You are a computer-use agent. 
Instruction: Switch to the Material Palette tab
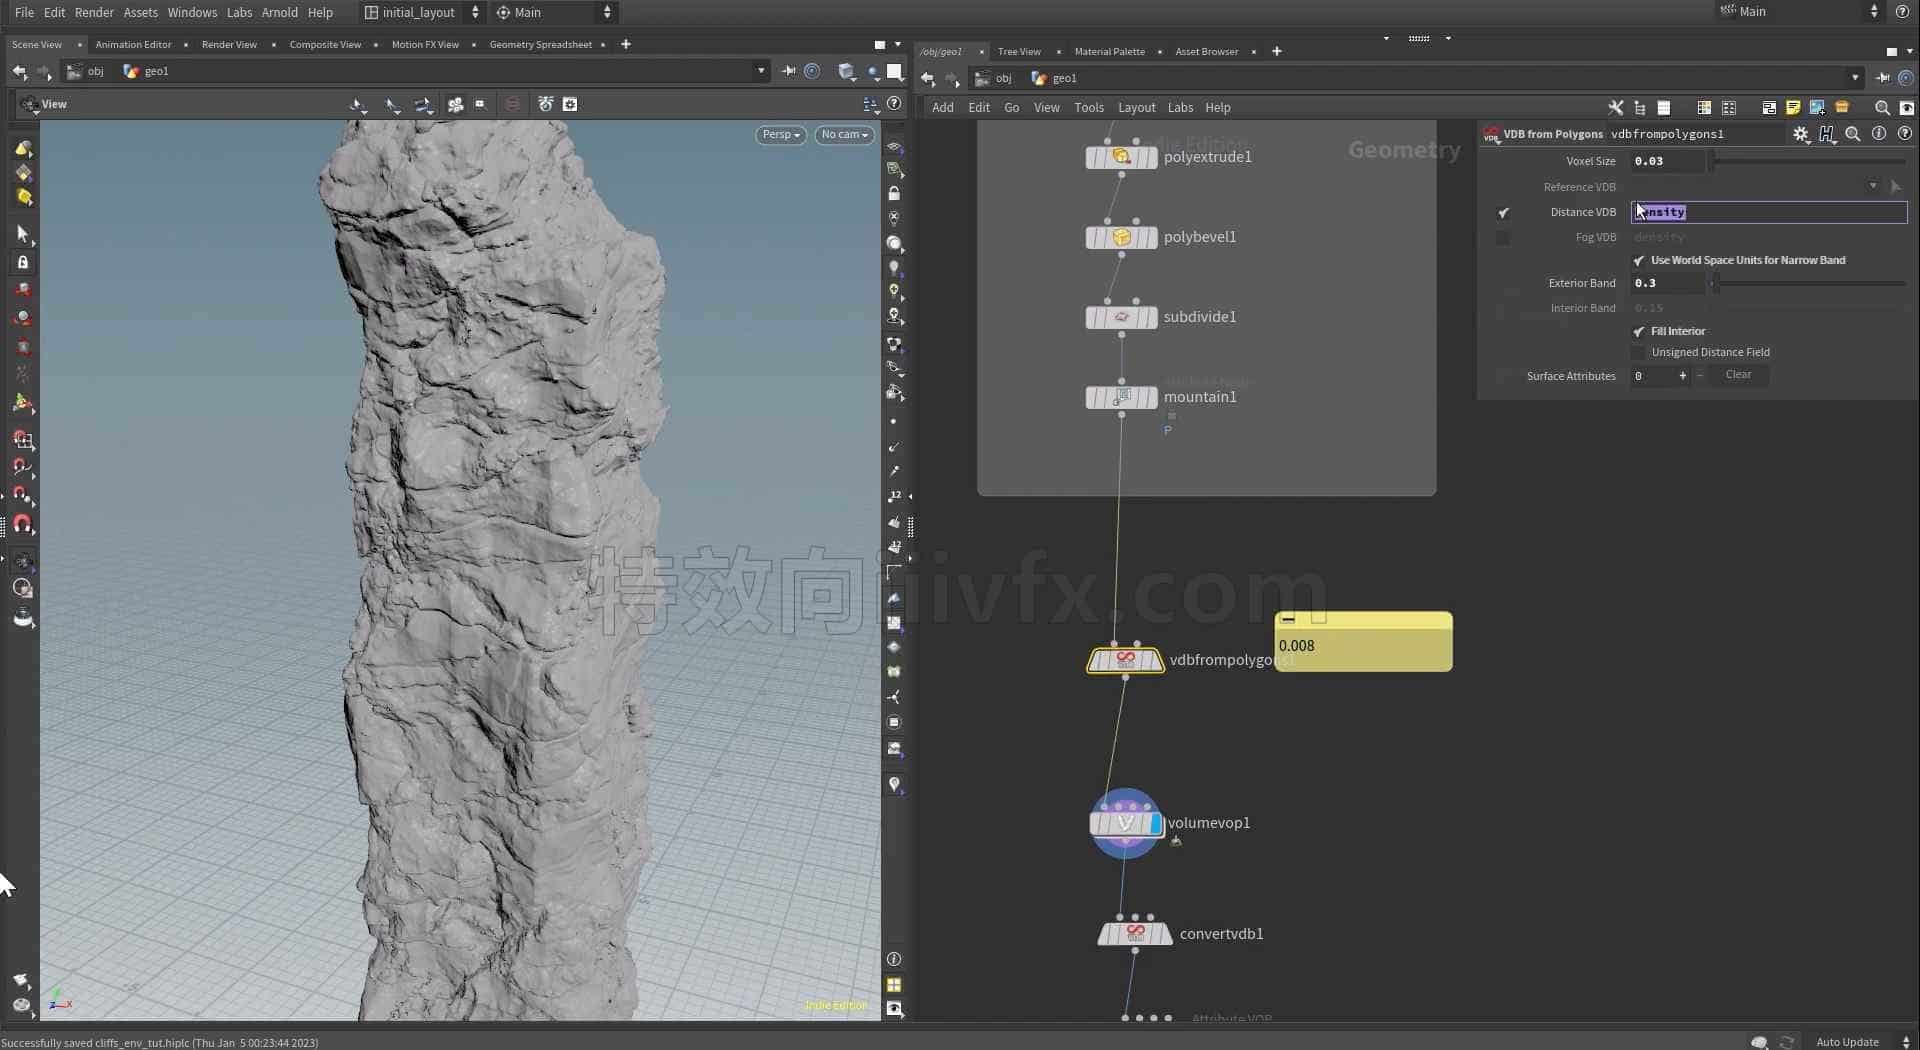[x=1109, y=51]
